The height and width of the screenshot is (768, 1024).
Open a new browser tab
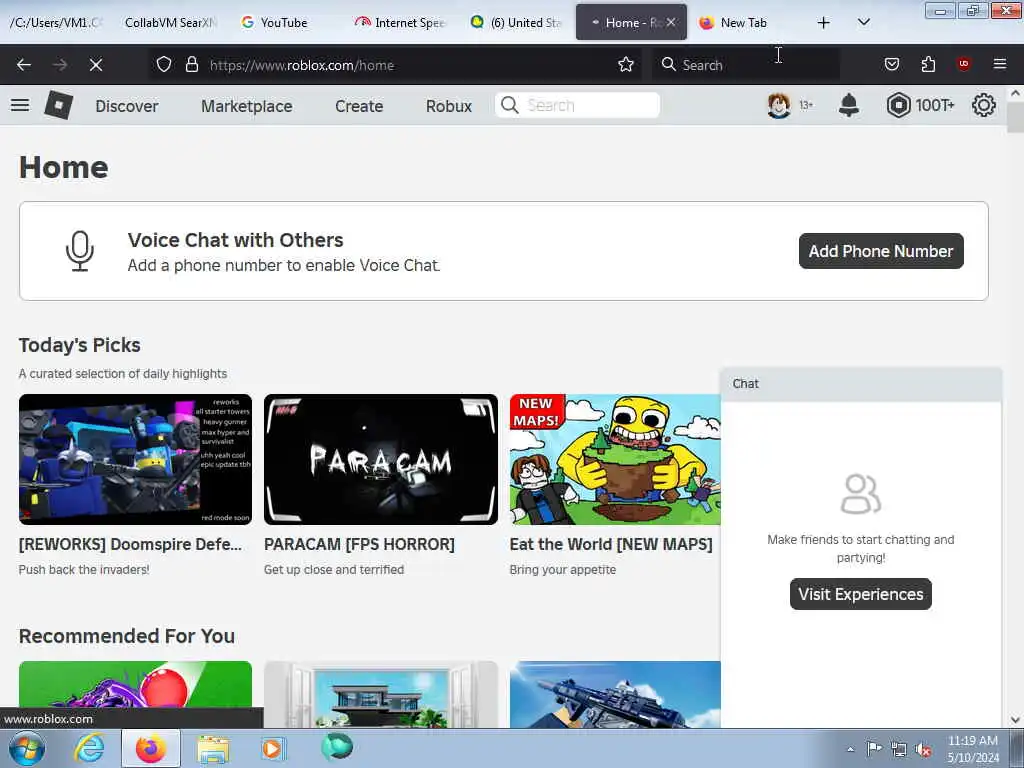(x=824, y=23)
